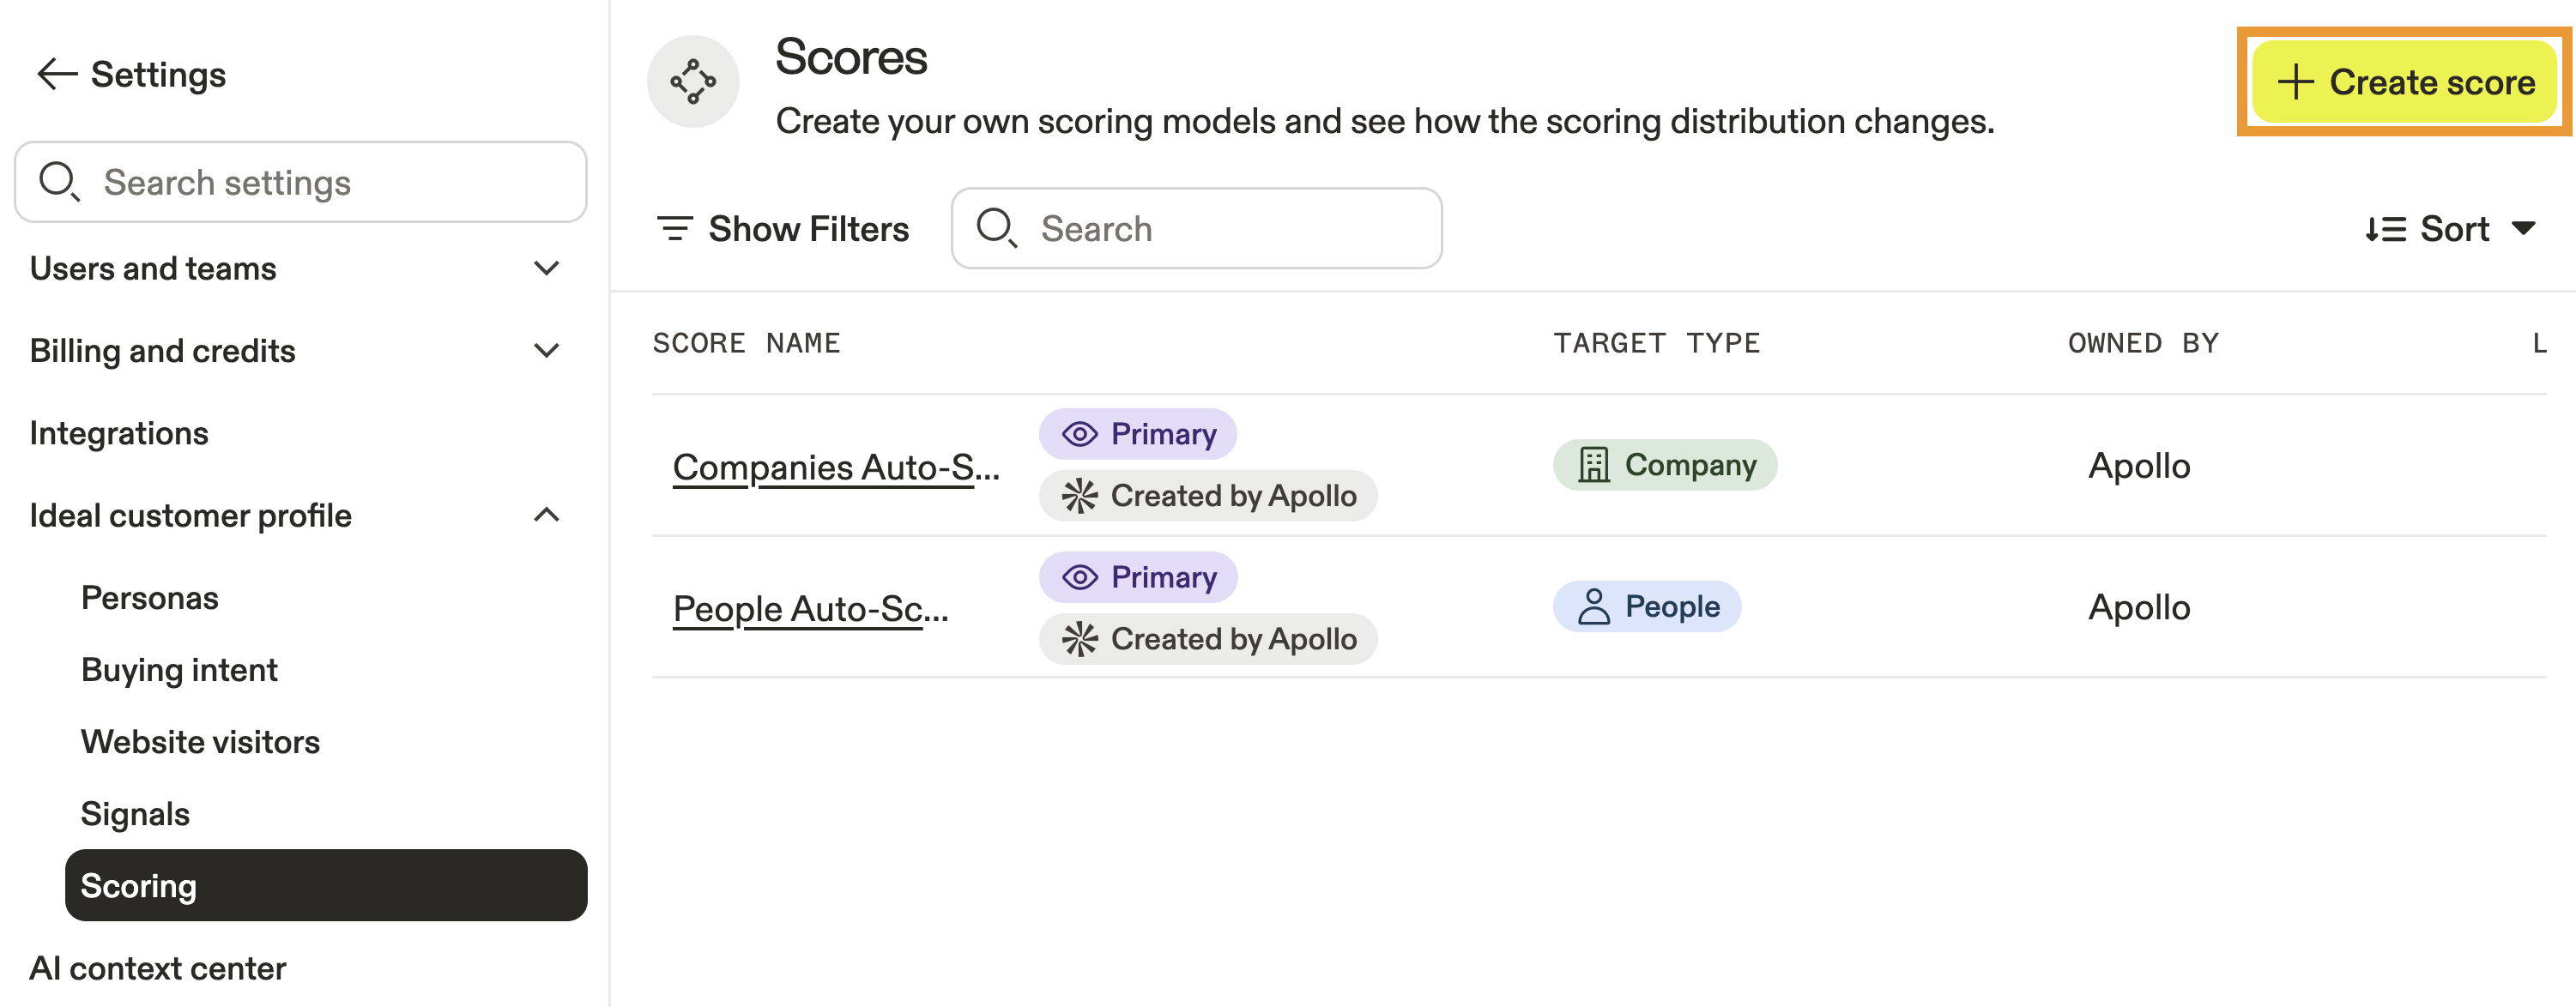The image size is (2576, 1007).
Task: Click the eye icon on Companies Primary badge
Action: [x=1080, y=434]
